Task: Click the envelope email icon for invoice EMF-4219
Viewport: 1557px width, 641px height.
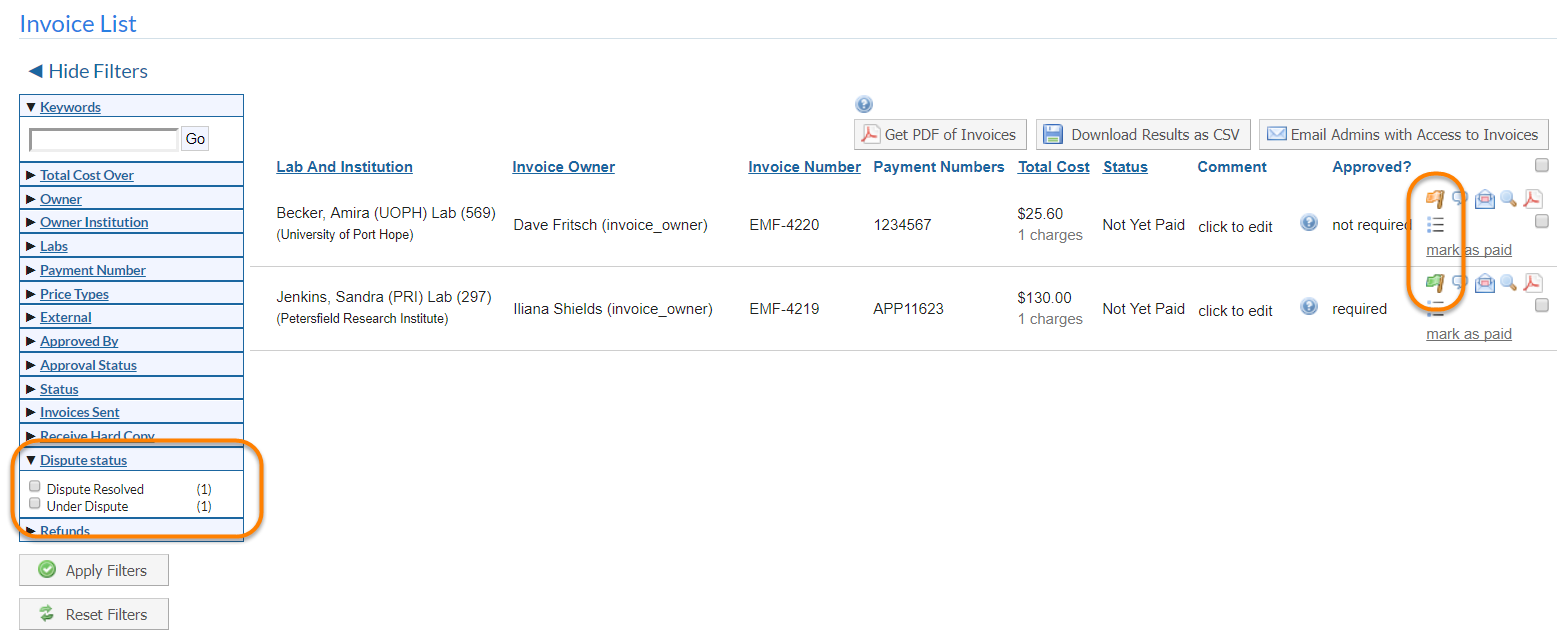Action: point(1485,283)
